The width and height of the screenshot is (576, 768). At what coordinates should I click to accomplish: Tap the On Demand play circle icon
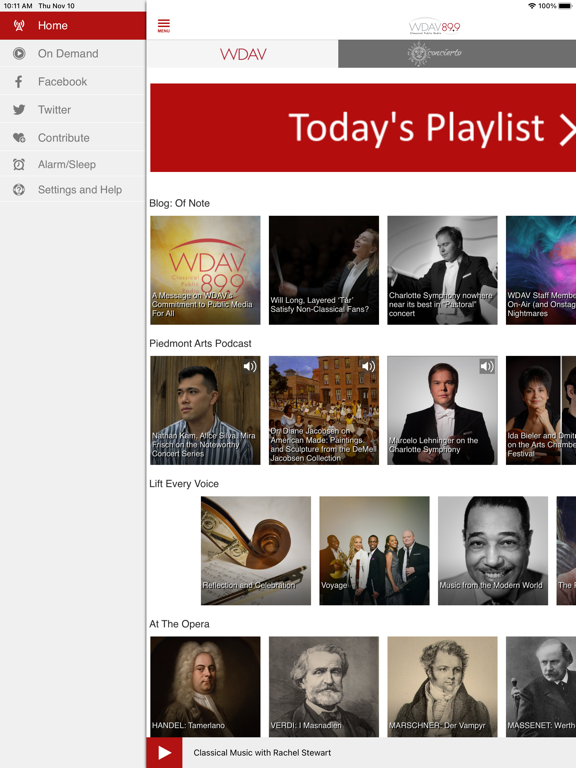pyautogui.click(x=19, y=53)
